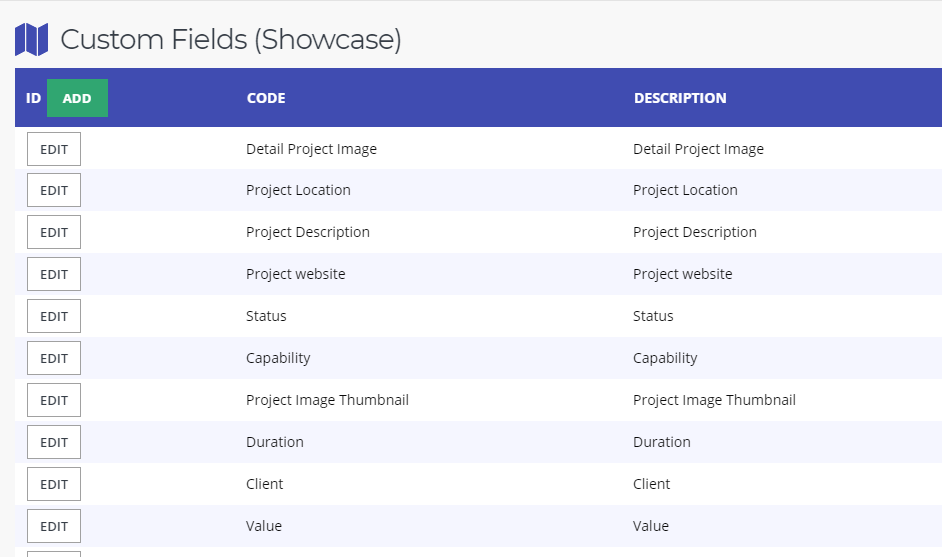Edit the Project Image Thumbnail field
The width and height of the screenshot is (942, 557).
(x=54, y=400)
